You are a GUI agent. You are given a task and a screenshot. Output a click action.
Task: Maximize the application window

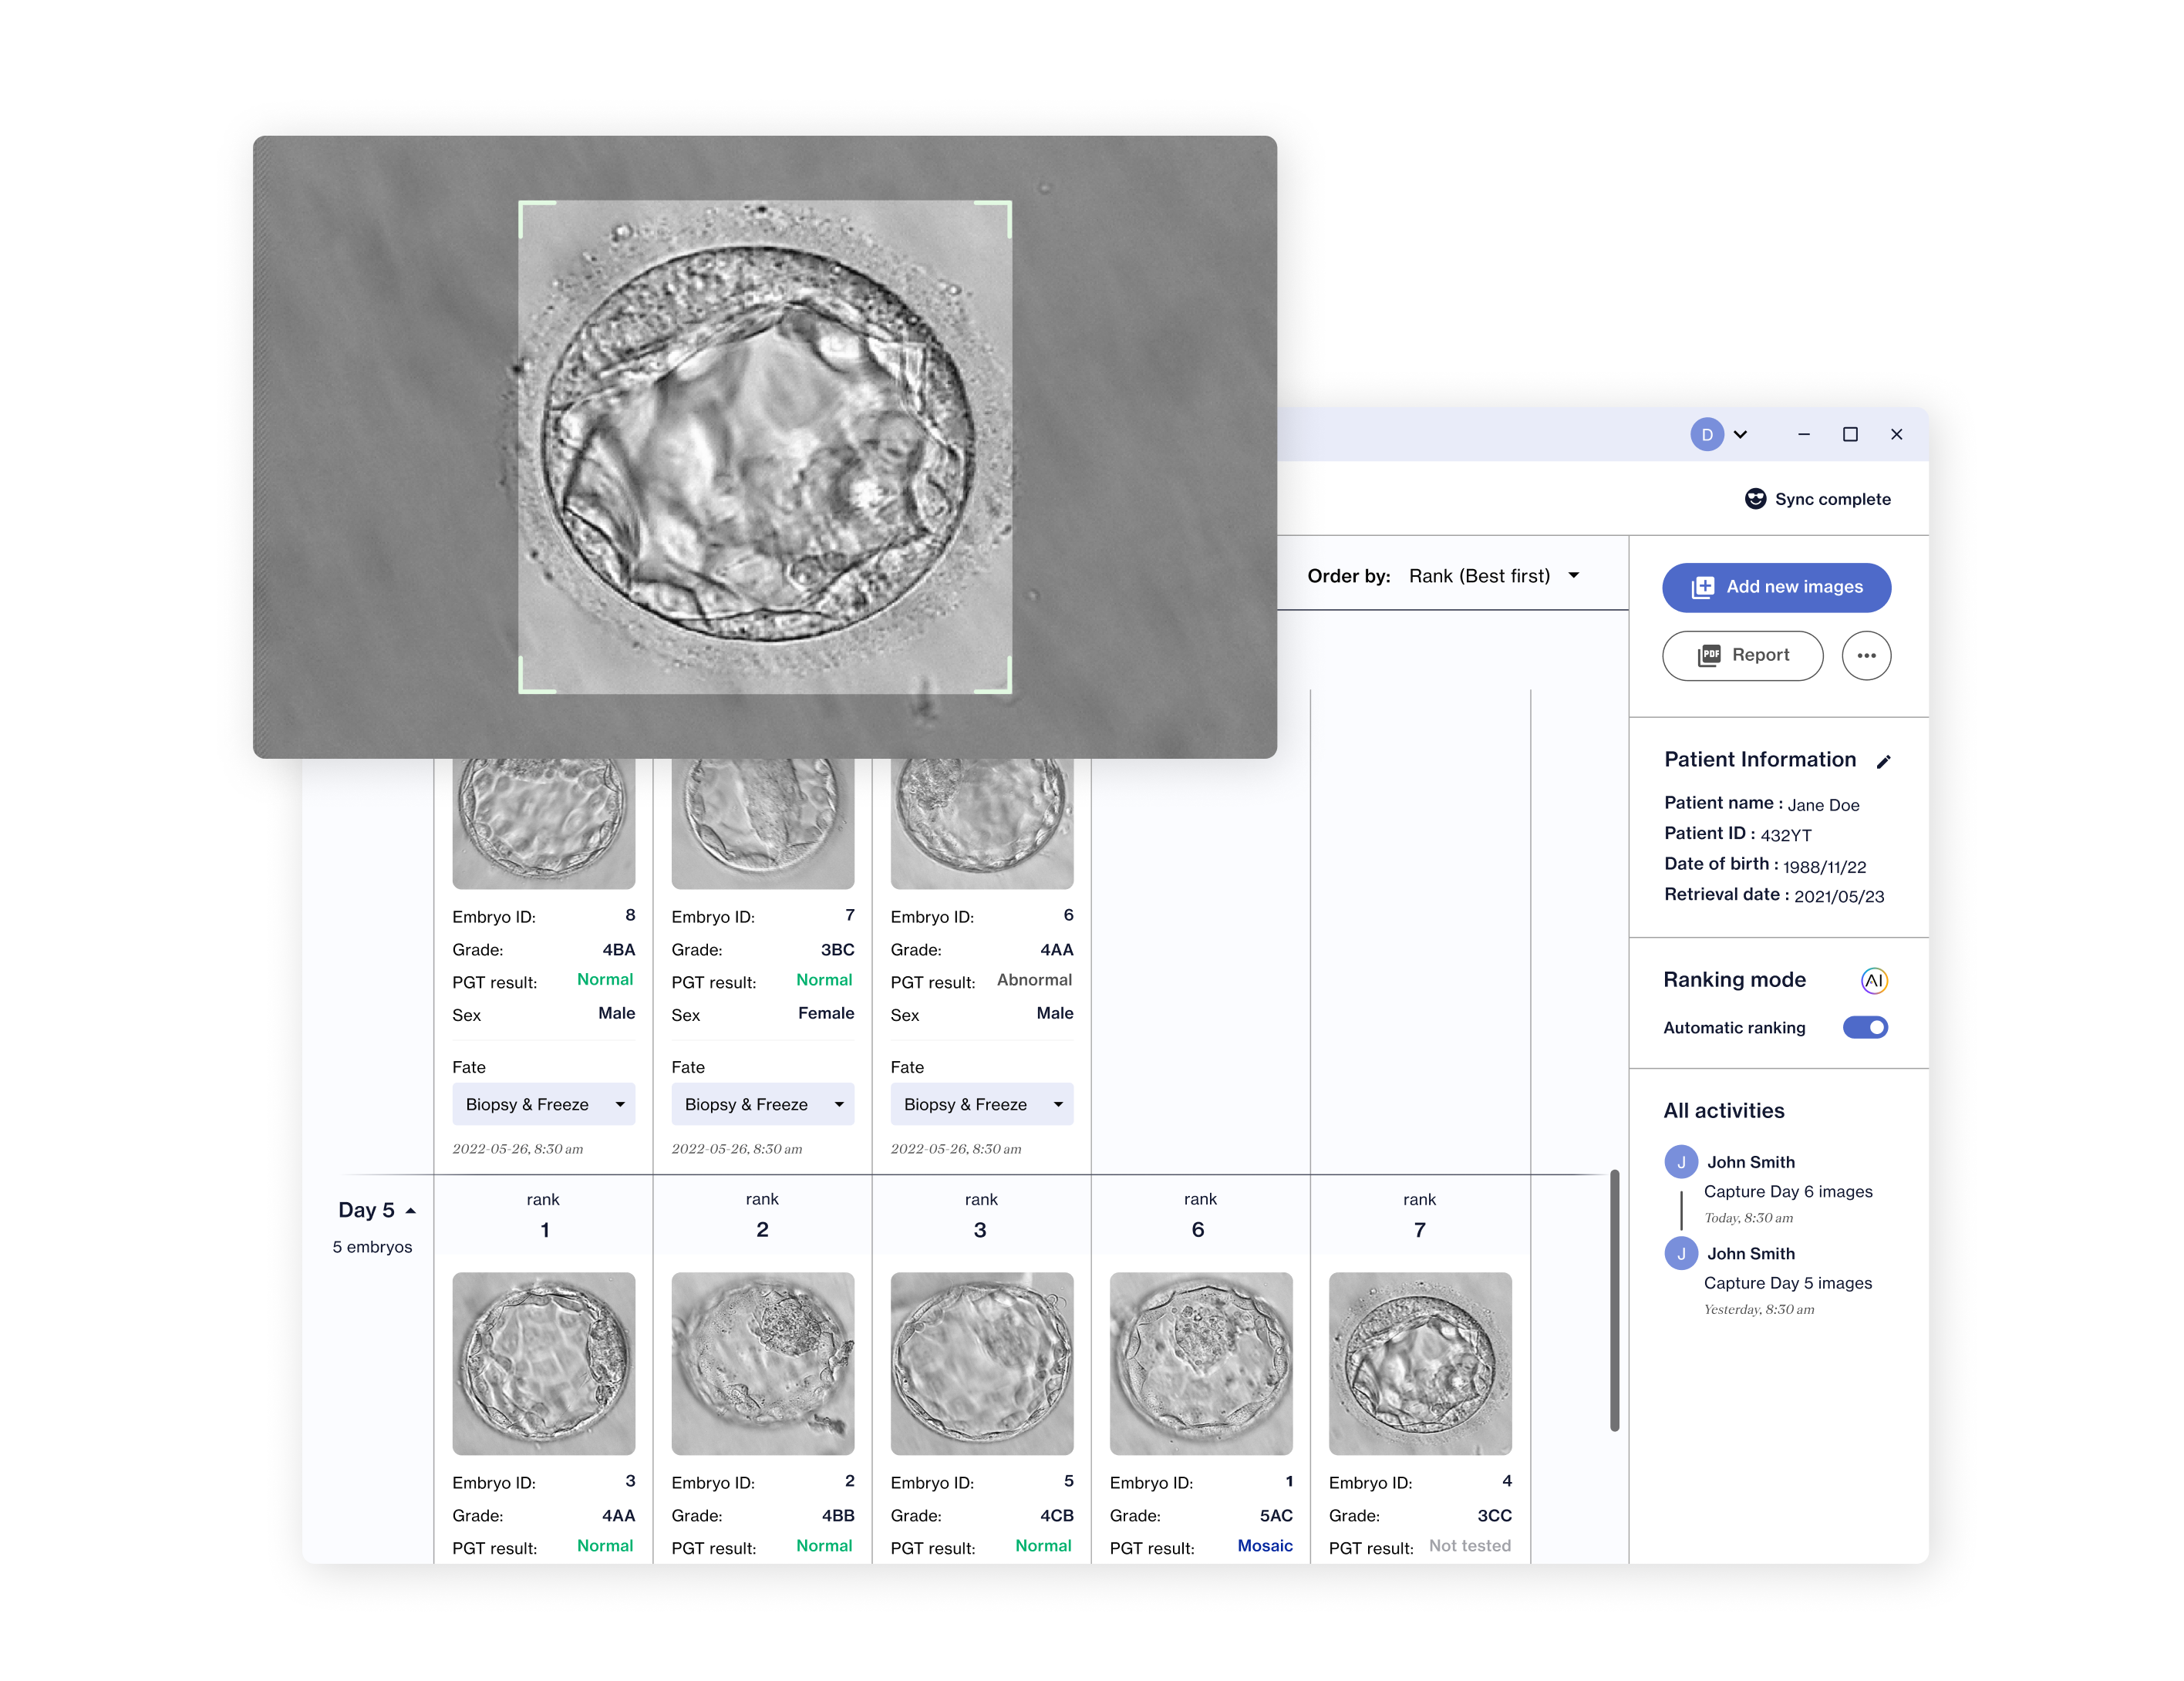click(x=1850, y=434)
